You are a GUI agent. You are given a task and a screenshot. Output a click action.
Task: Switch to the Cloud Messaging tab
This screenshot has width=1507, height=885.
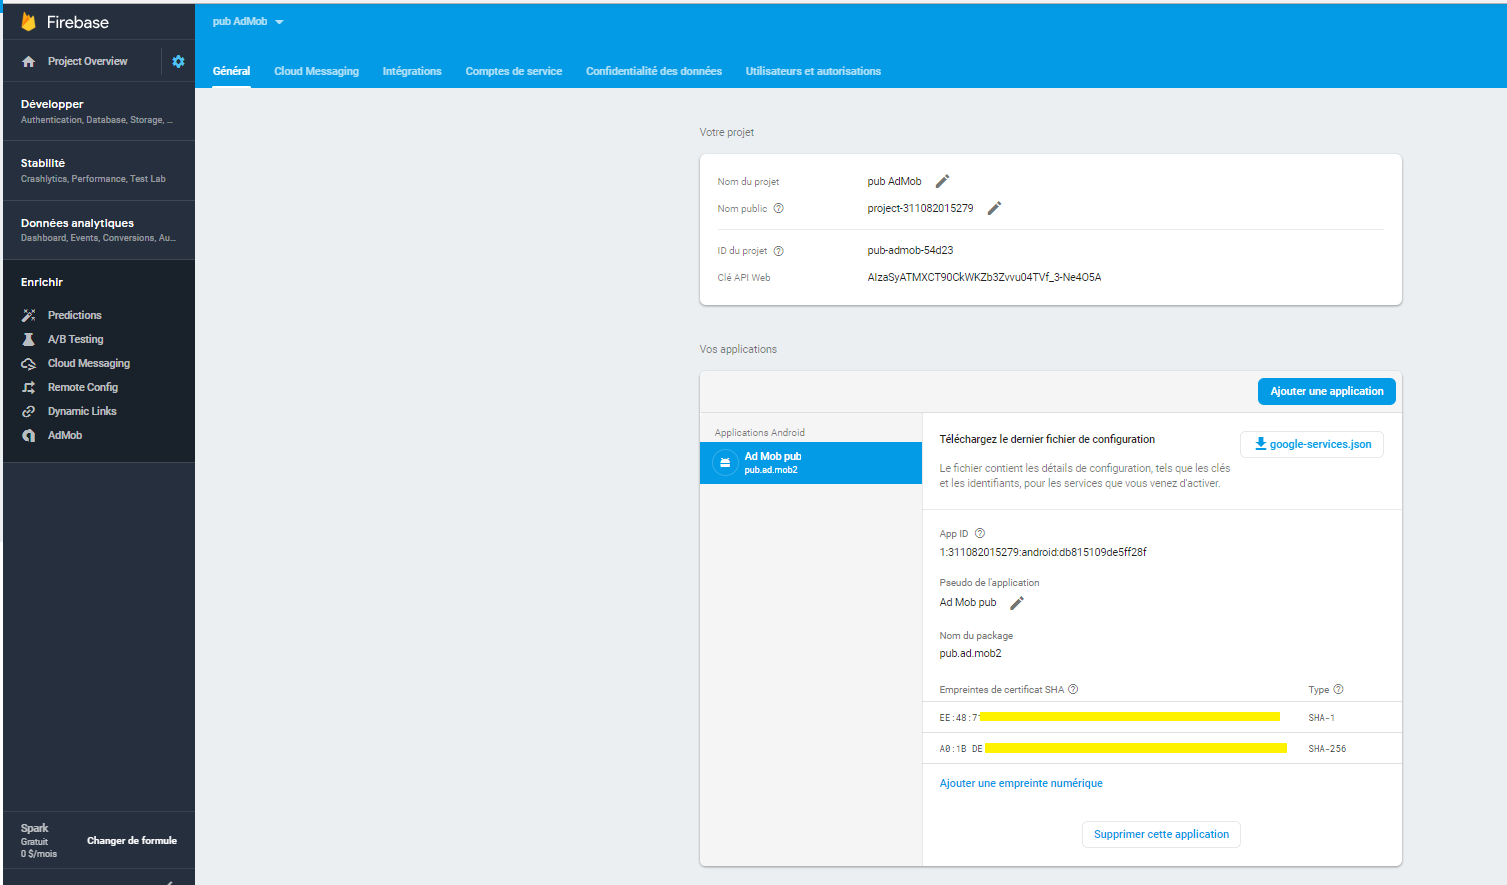pyautogui.click(x=316, y=71)
